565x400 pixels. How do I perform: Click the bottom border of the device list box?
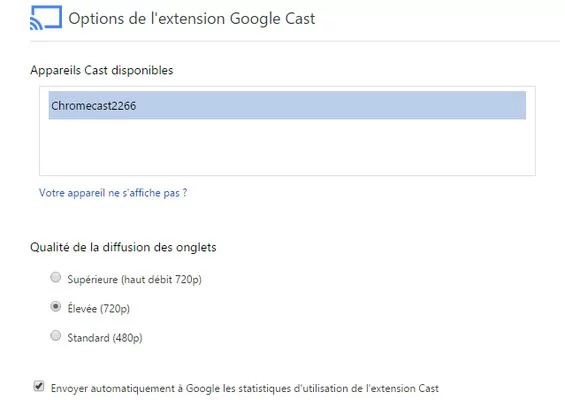click(x=287, y=175)
